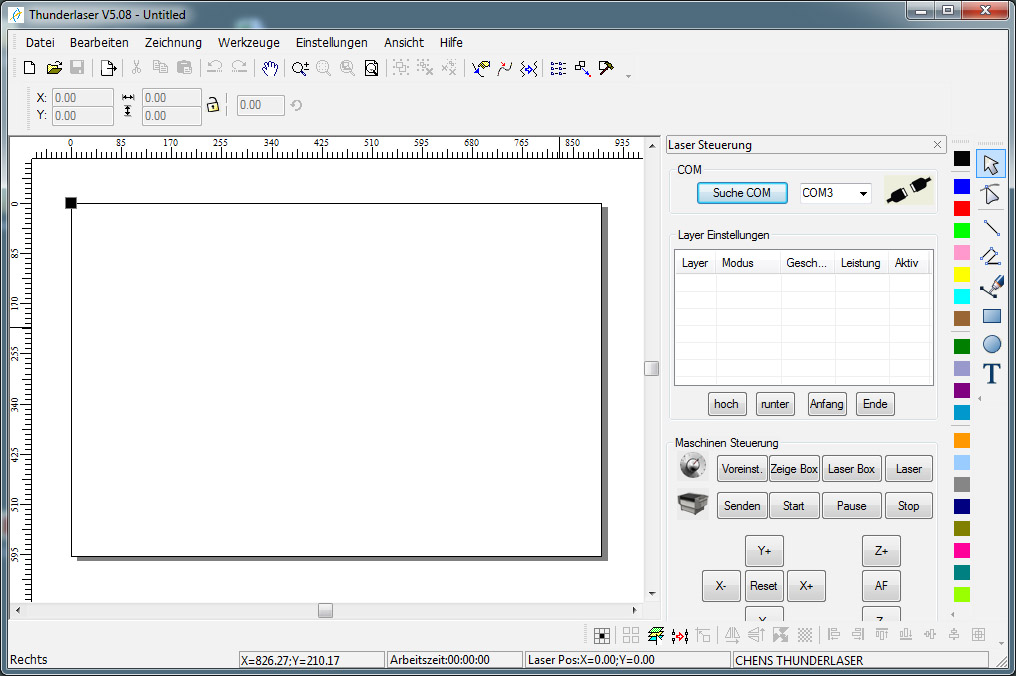
Task: Open the Einstellungen menu
Action: 331,42
